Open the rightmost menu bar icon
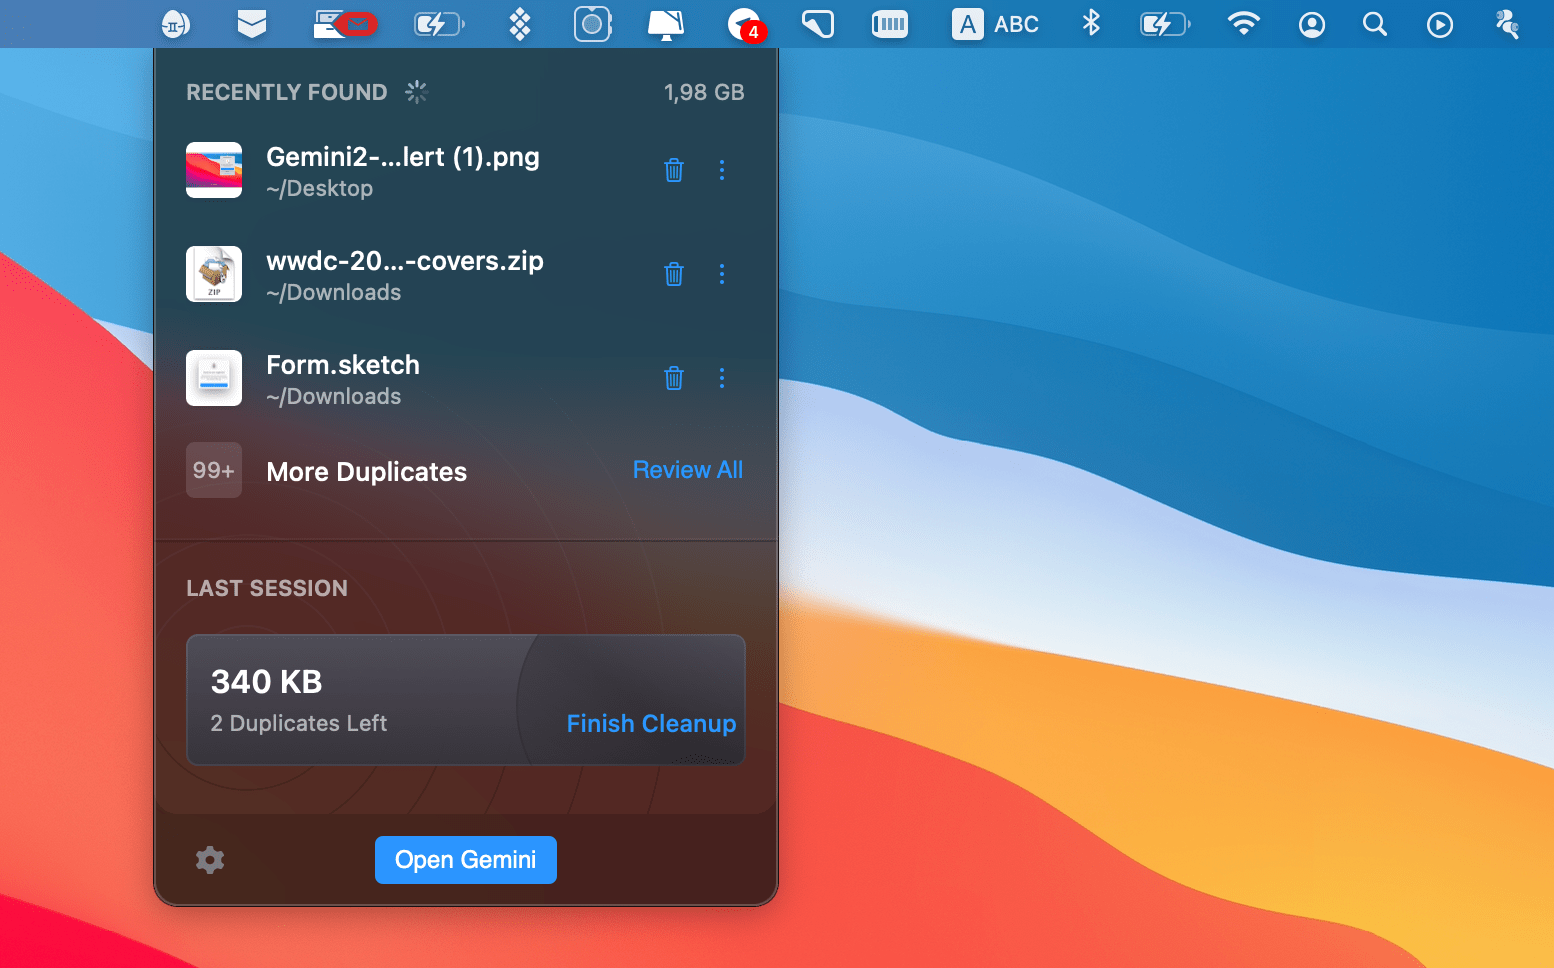This screenshot has height=968, width=1554. (x=1507, y=24)
